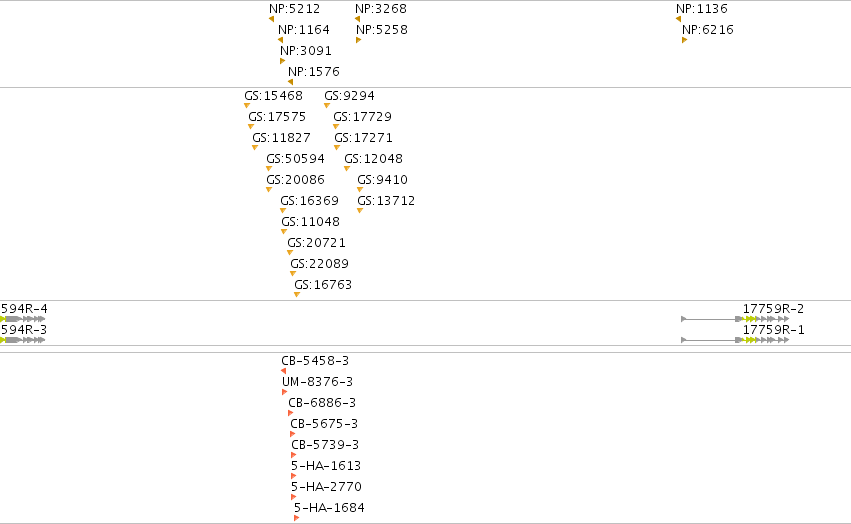Click the triangle marker under GS:15468
This screenshot has height=524, width=851.
pos(247,105)
